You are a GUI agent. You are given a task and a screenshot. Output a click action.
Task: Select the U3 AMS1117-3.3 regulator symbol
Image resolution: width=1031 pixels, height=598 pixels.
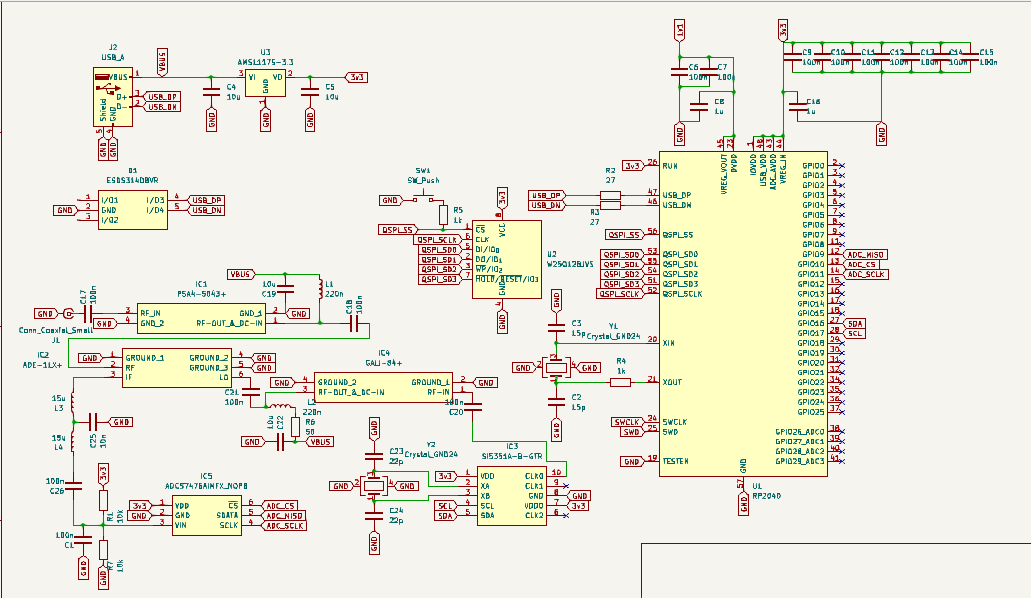265,83
